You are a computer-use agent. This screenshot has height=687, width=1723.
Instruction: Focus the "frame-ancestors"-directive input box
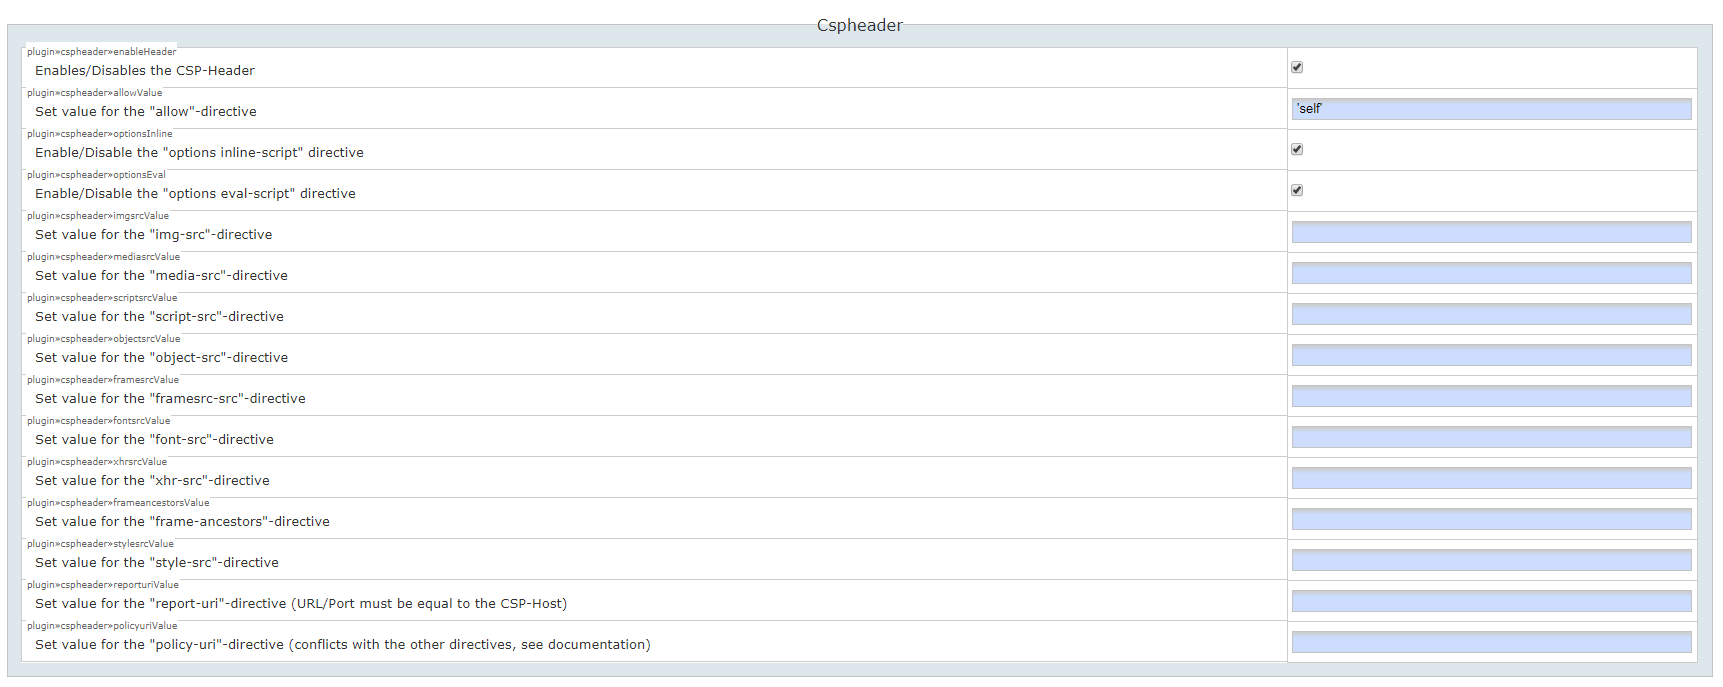[x=1490, y=519]
